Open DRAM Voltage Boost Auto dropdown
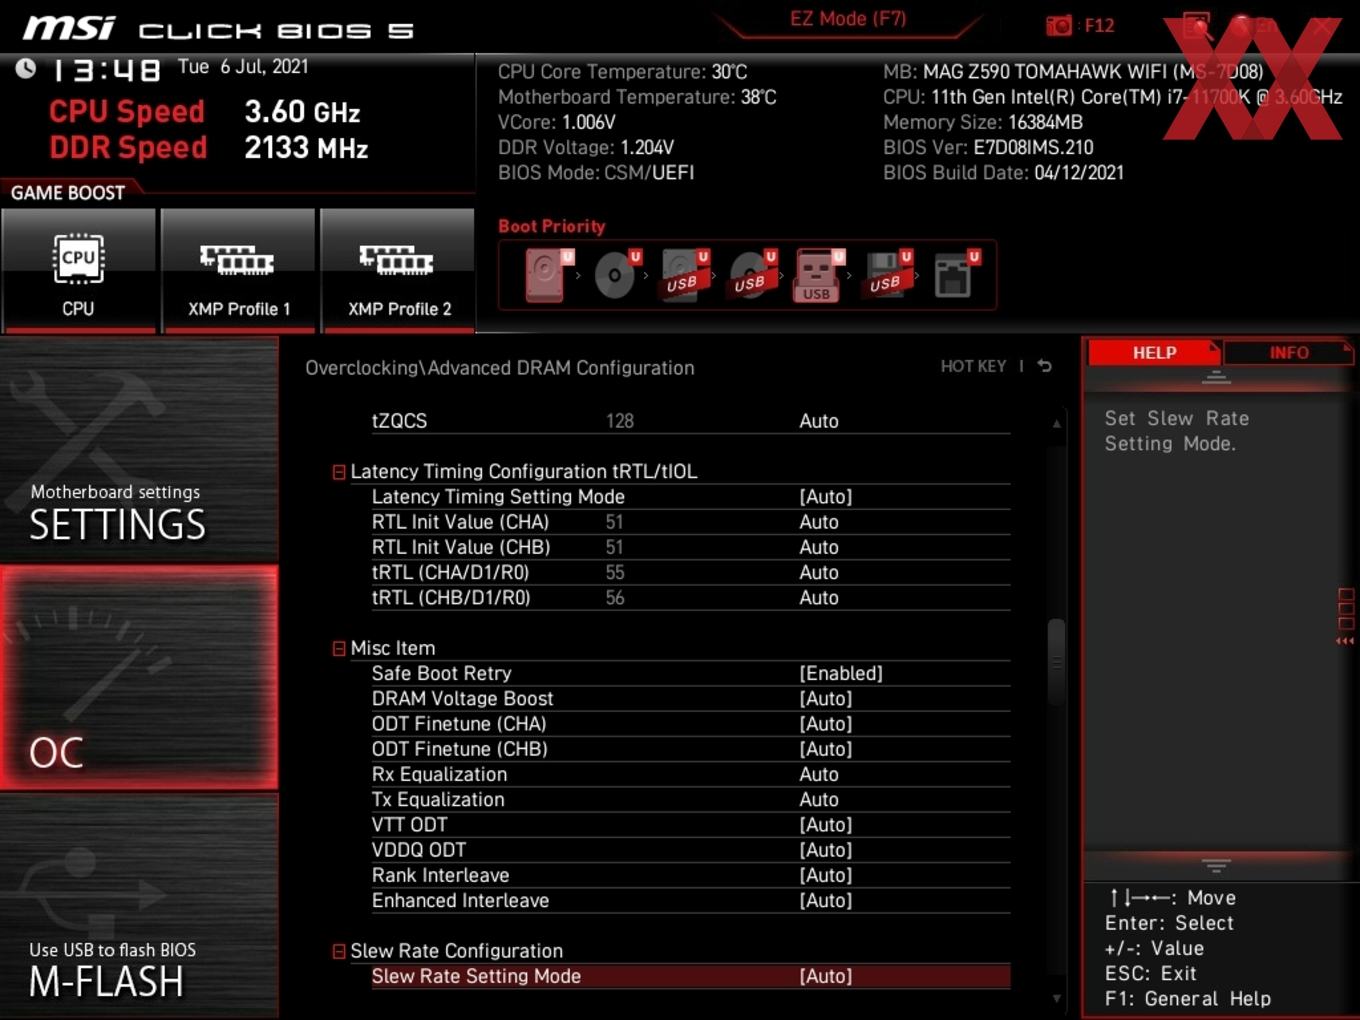Screen dimensions: 1360x1020 (x=825, y=699)
